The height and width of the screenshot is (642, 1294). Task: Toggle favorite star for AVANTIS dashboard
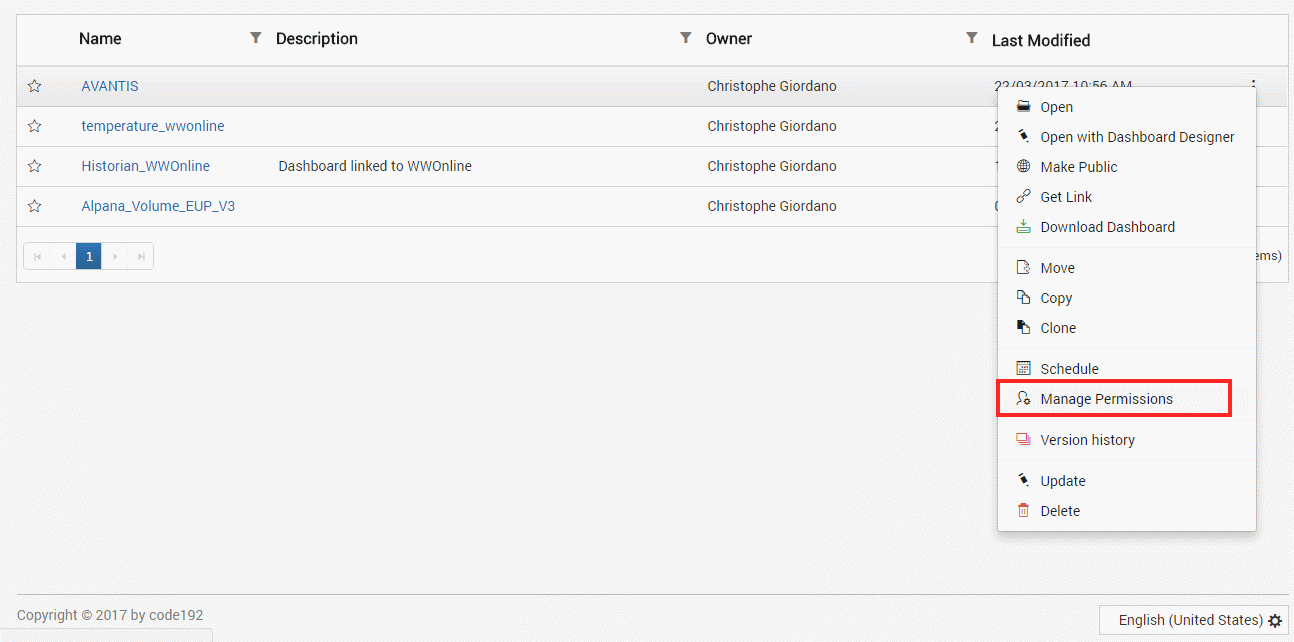[x=34, y=86]
